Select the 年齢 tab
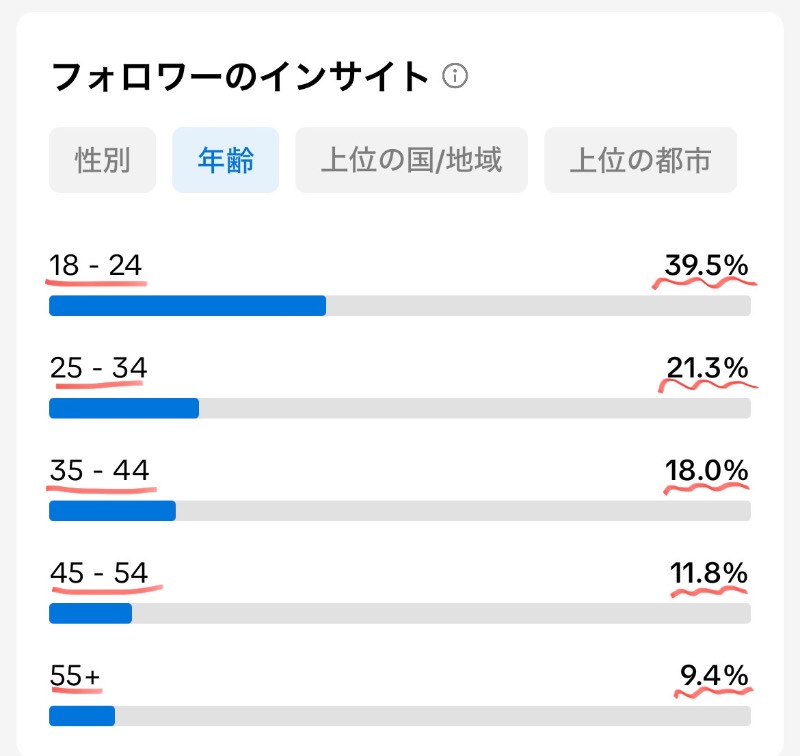The width and height of the screenshot is (800, 756). pos(226,160)
